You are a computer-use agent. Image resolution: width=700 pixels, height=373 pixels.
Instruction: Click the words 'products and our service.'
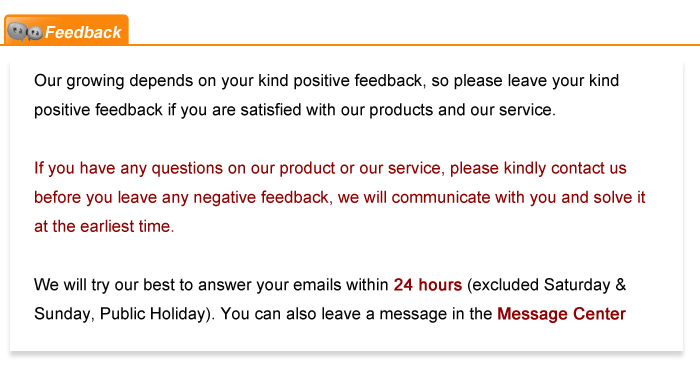[462, 110]
